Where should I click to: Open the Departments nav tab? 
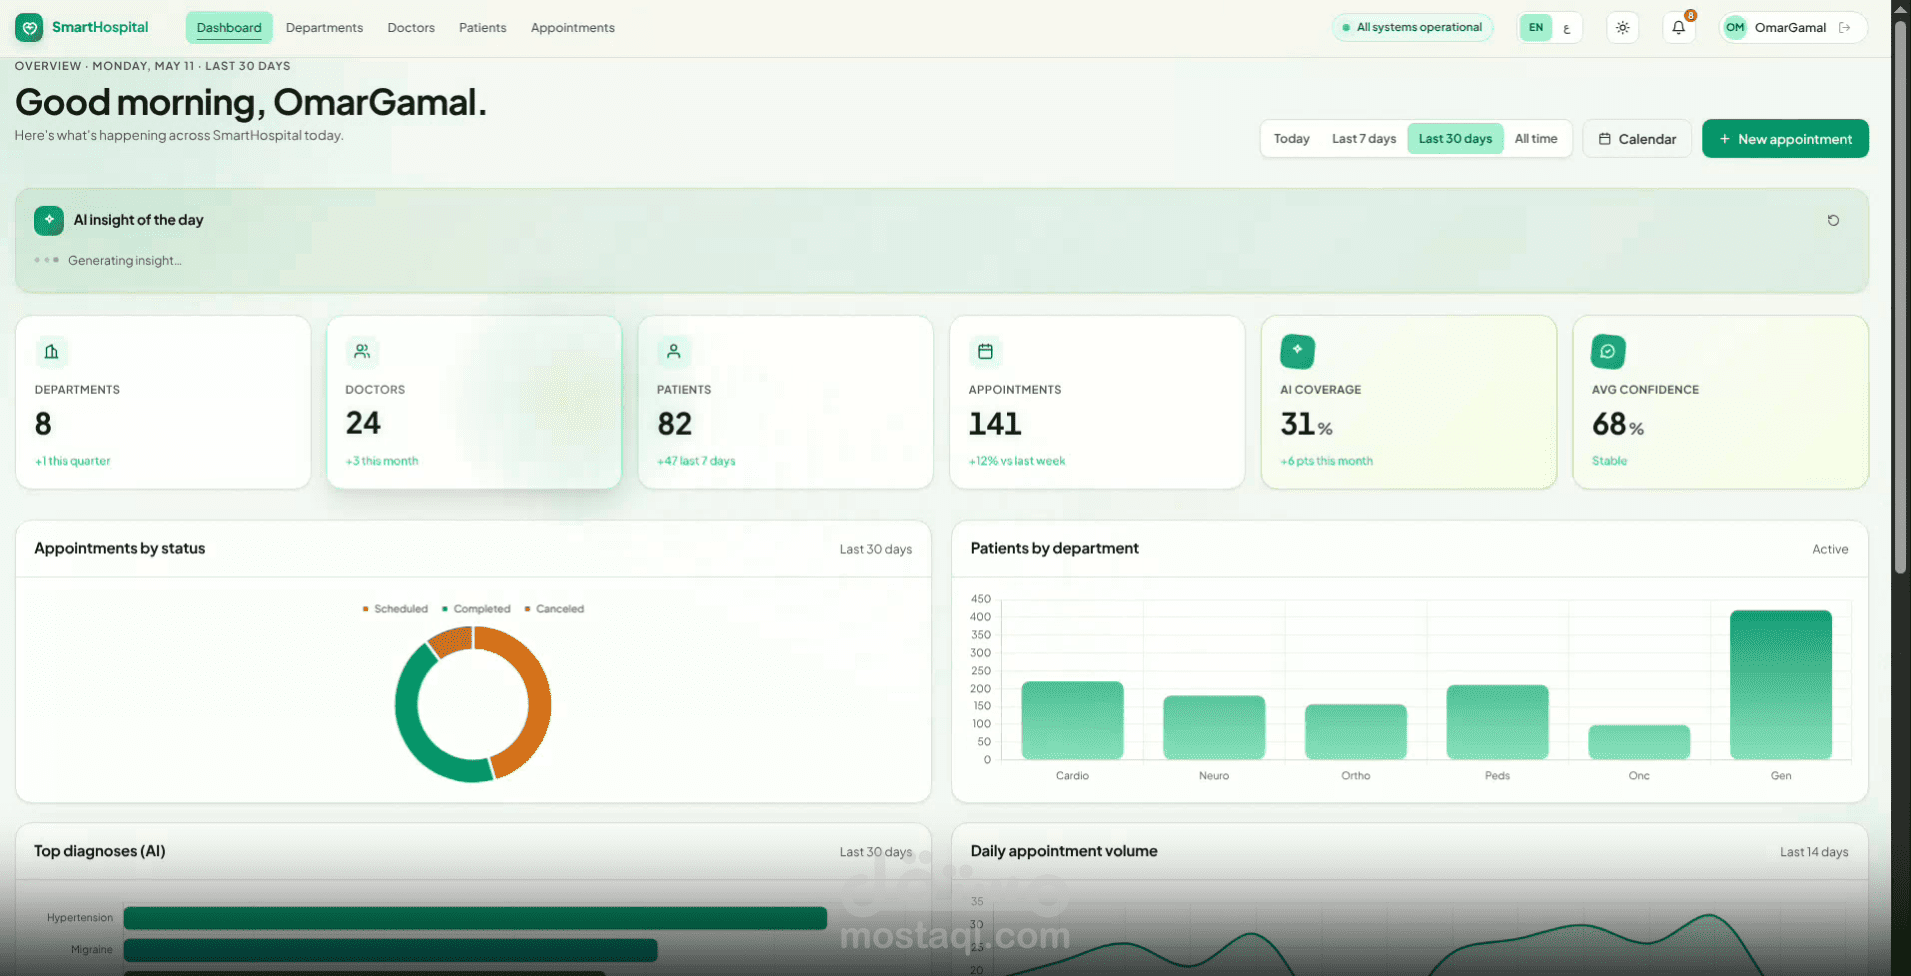[x=324, y=28]
